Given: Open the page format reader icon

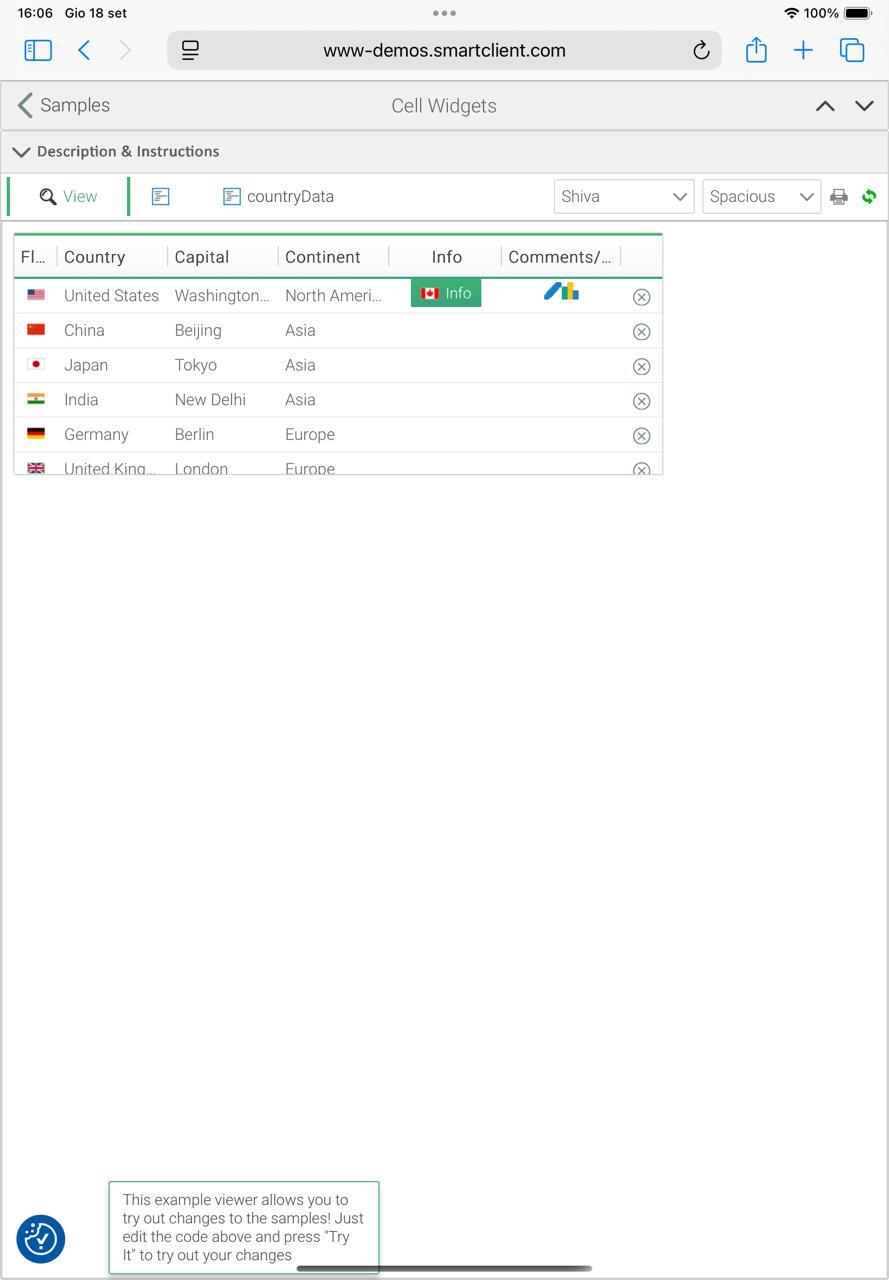Looking at the screenshot, I should point(190,50).
